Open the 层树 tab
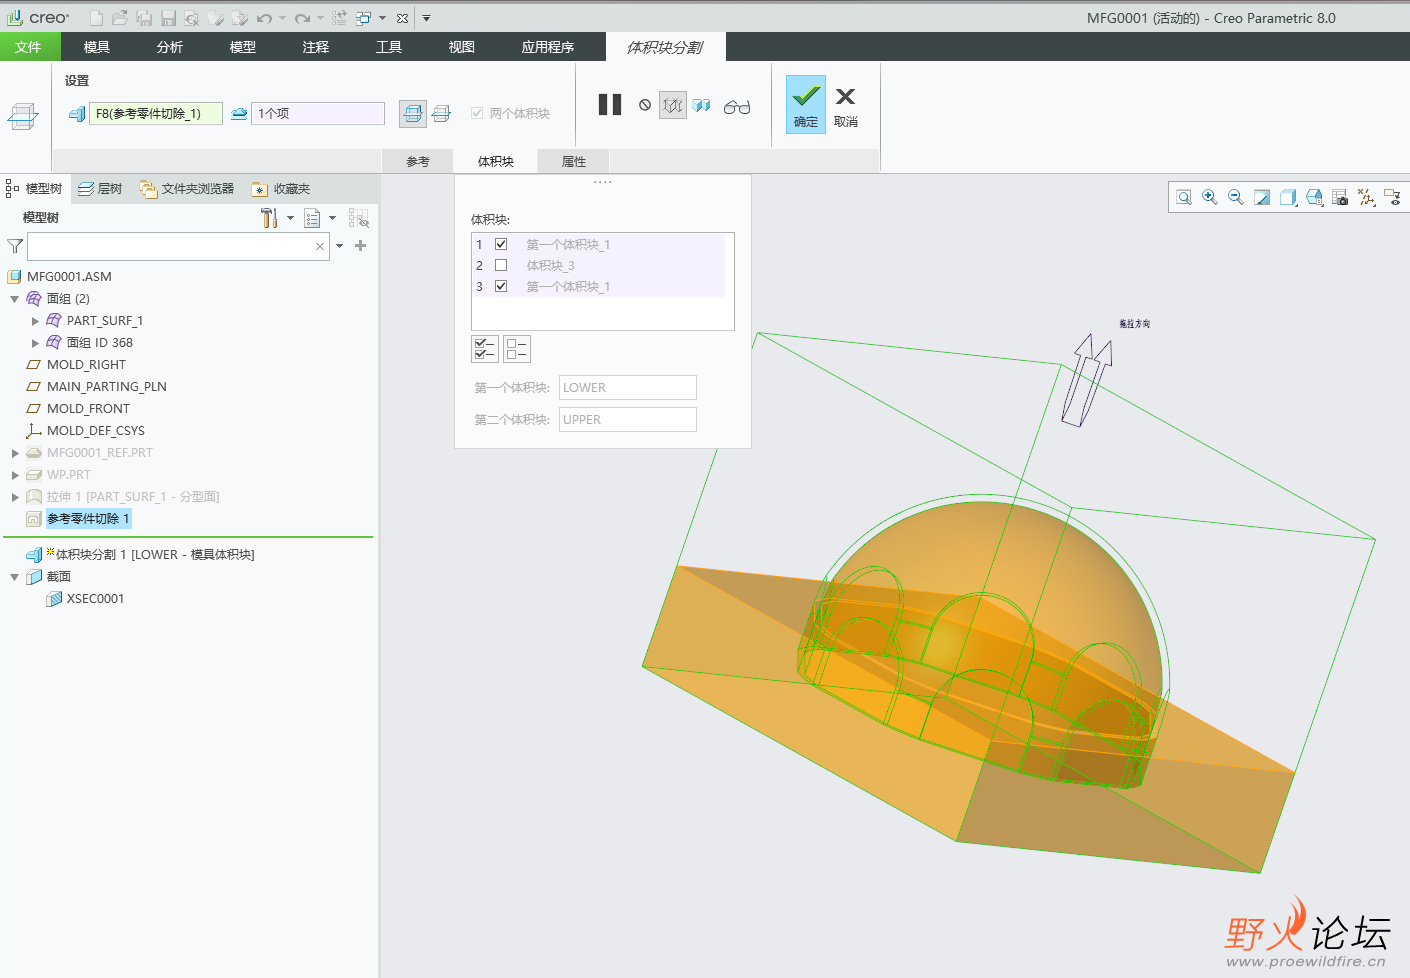 [100, 189]
